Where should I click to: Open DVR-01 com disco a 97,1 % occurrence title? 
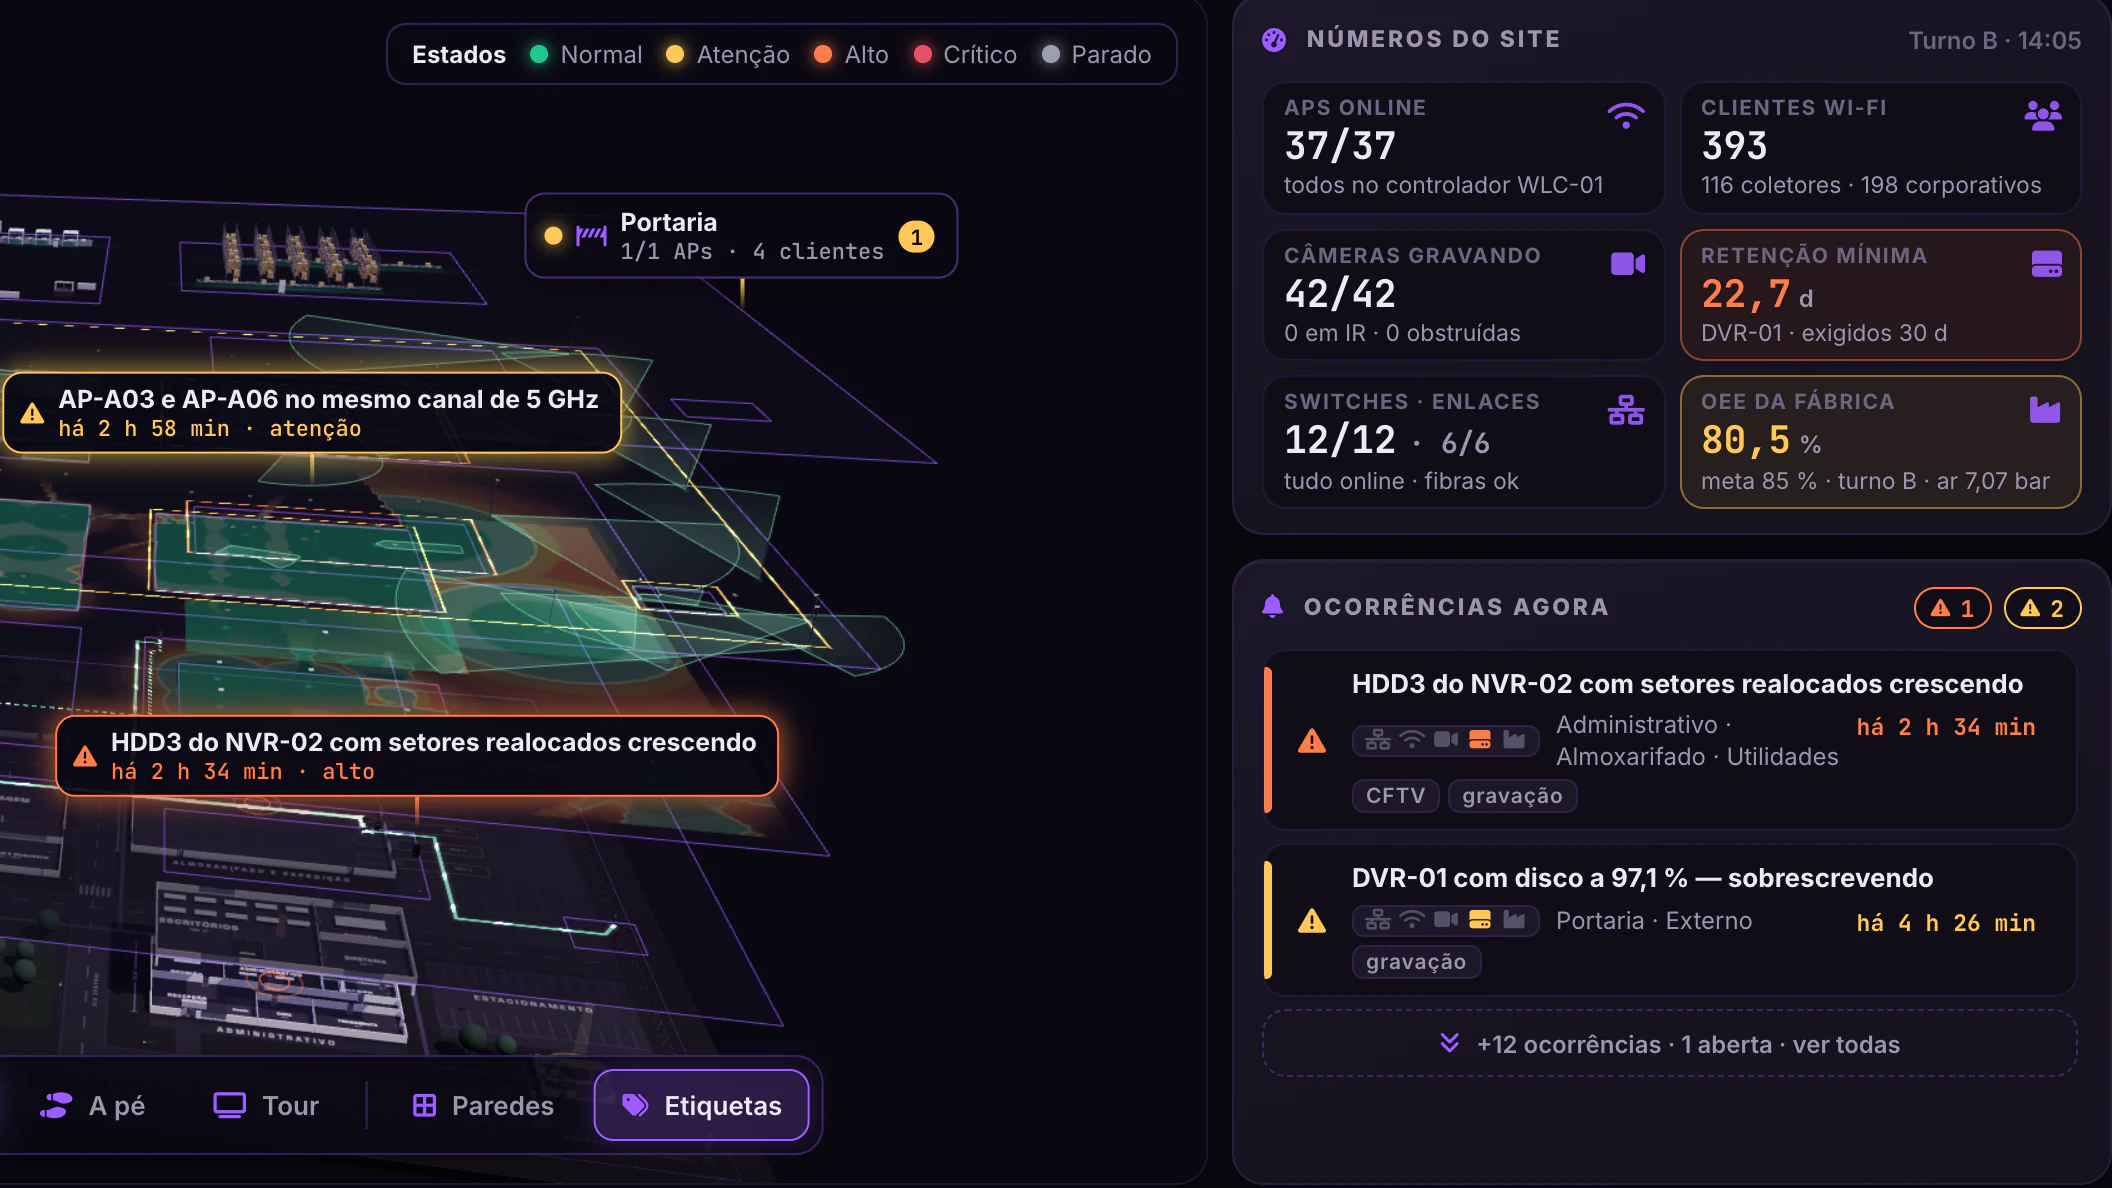[x=1642, y=878]
